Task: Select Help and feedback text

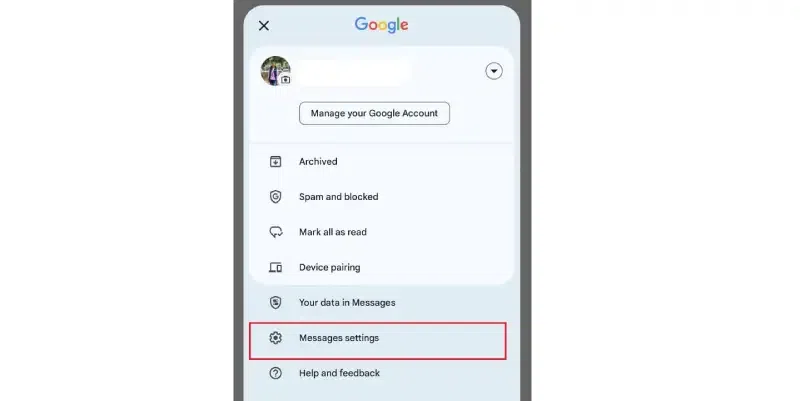Action: [339, 373]
